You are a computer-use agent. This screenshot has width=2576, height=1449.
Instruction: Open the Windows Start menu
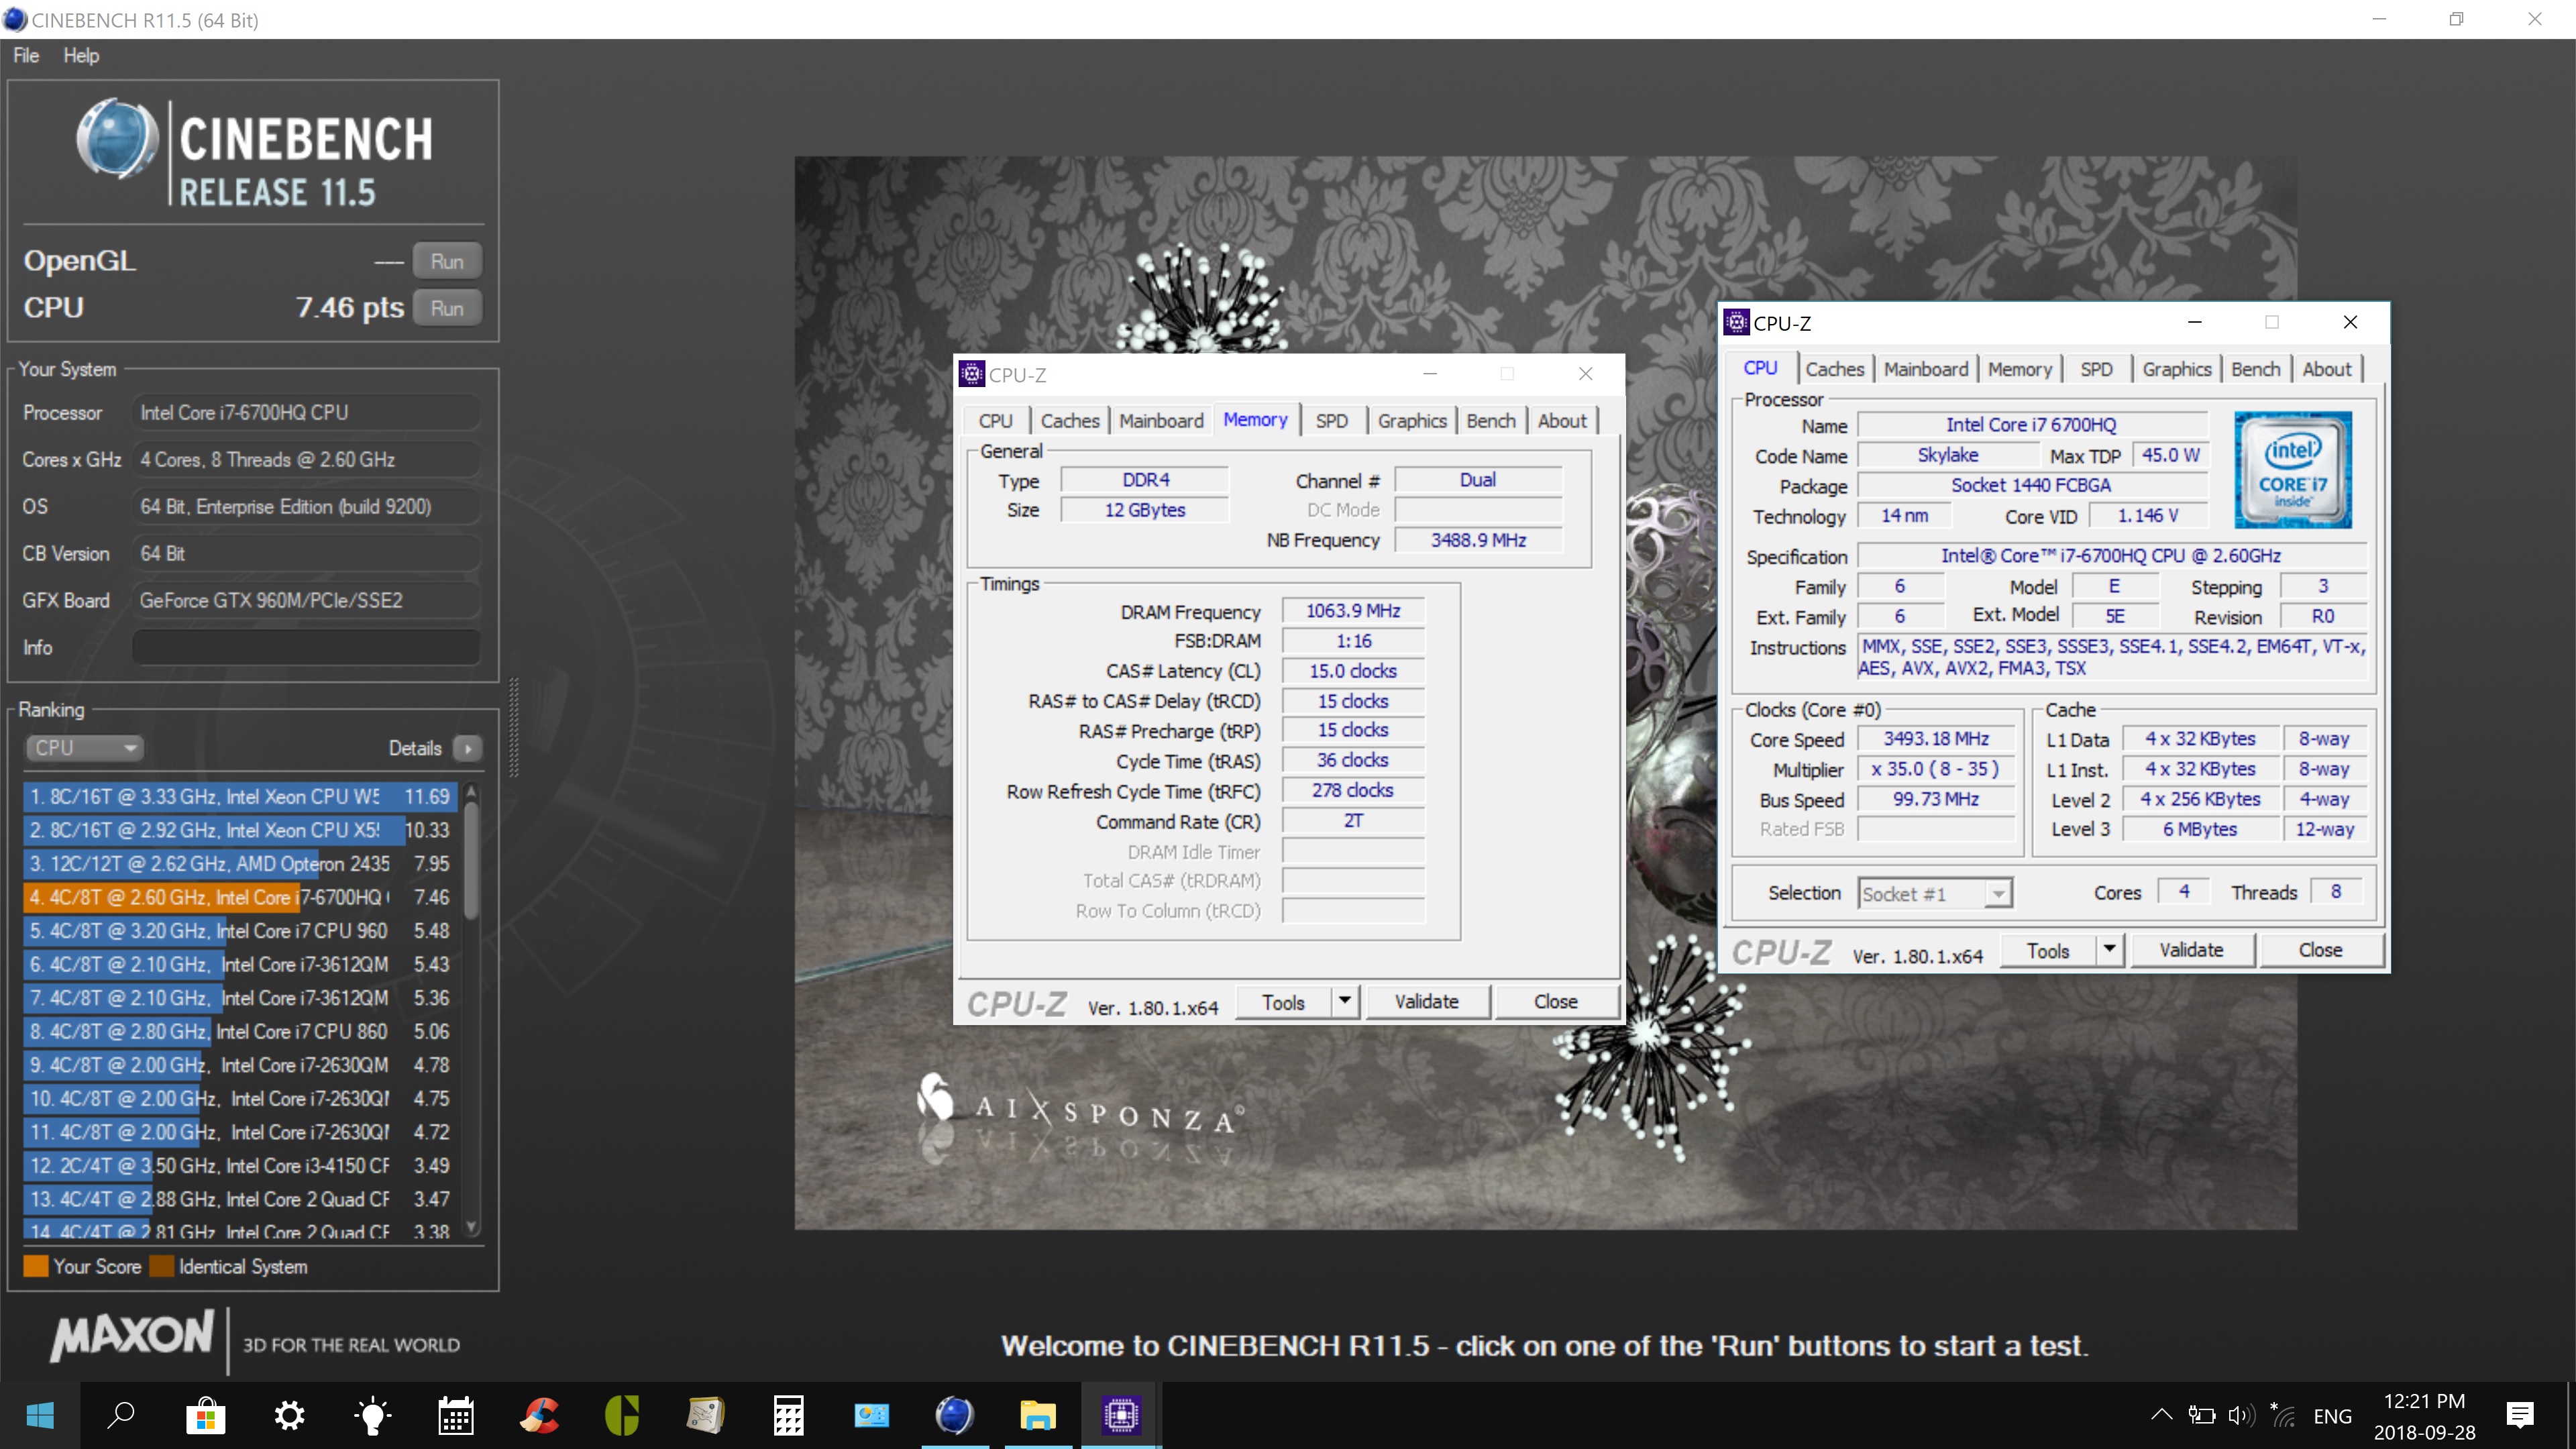40,1415
